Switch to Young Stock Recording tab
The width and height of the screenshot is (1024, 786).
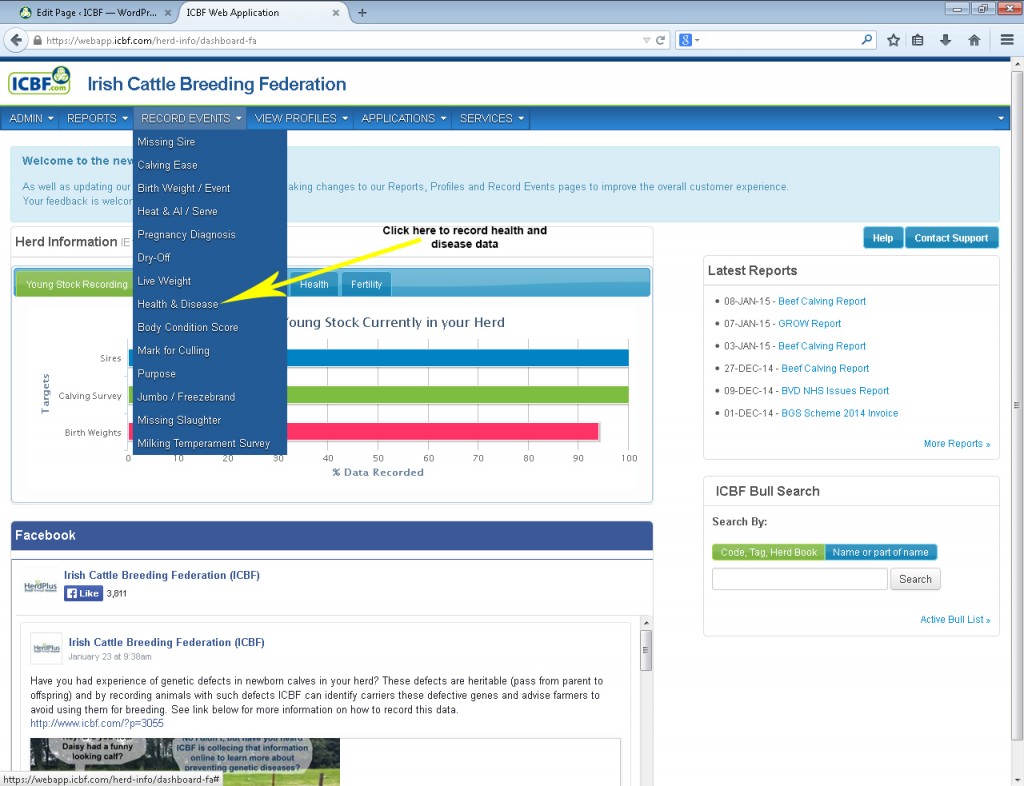(x=75, y=284)
